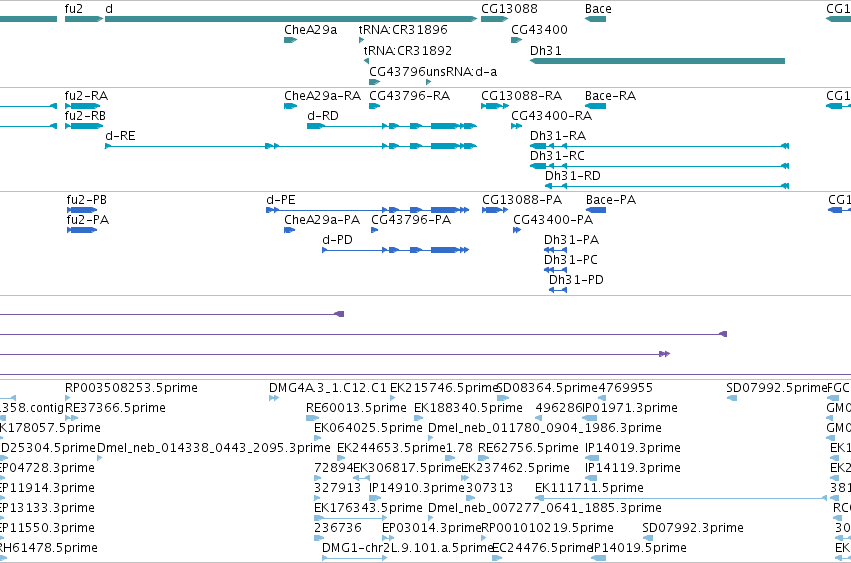This screenshot has height=563, width=851.
Task: Click the Dh31 gene span bar
Action: click(x=657, y=61)
